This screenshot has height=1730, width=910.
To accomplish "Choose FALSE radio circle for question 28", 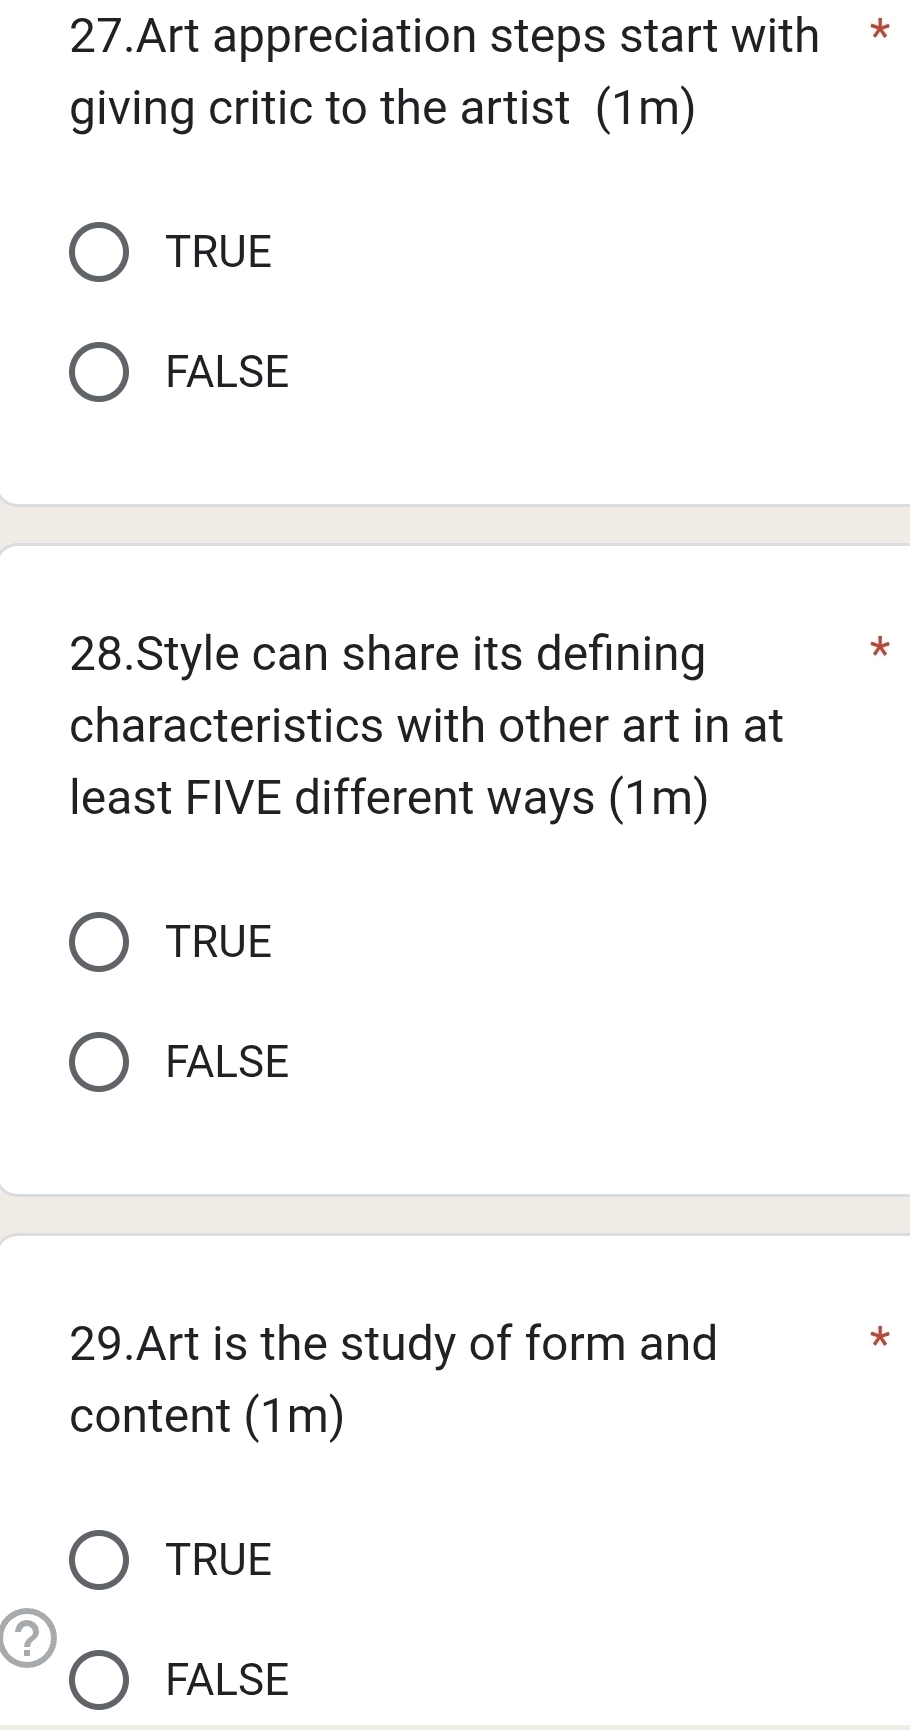I will point(99,1062).
